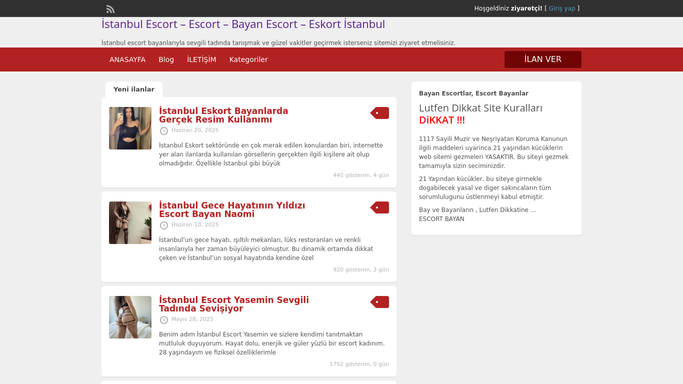This screenshot has width=683, height=384.
Task: Click clock icon beside Haziran 10, 2025
Action: pyautogui.click(x=164, y=226)
